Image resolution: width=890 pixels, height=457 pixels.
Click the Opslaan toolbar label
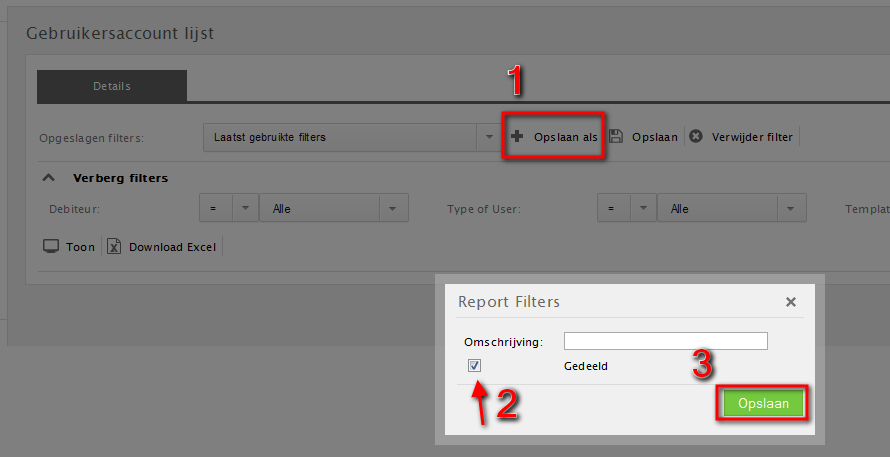click(655, 137)
